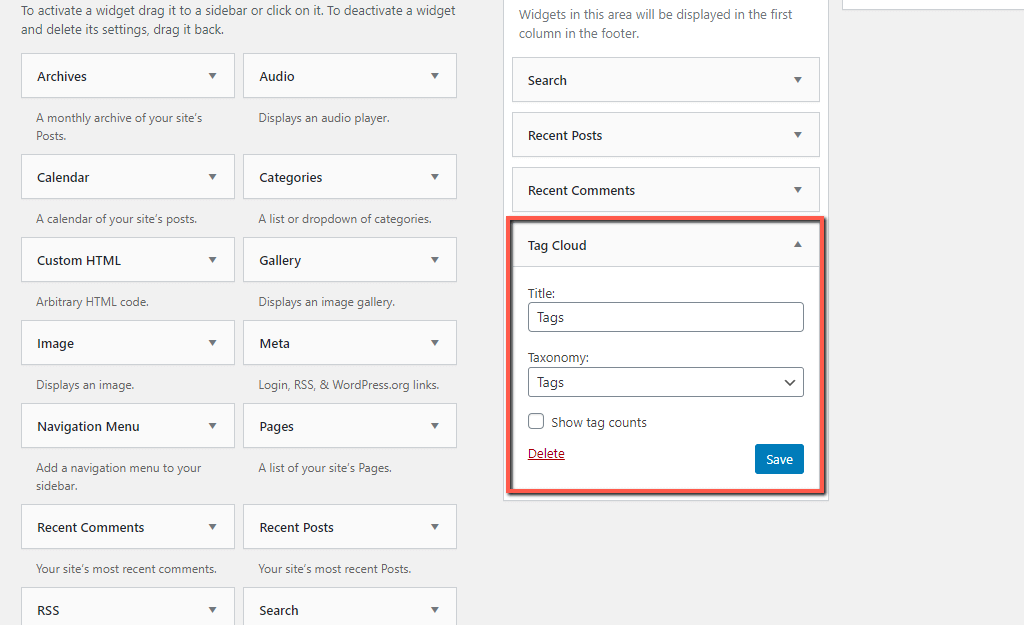Click 'Displays an audio player.' description
The image size is (1024, 625).
(324, 118)
